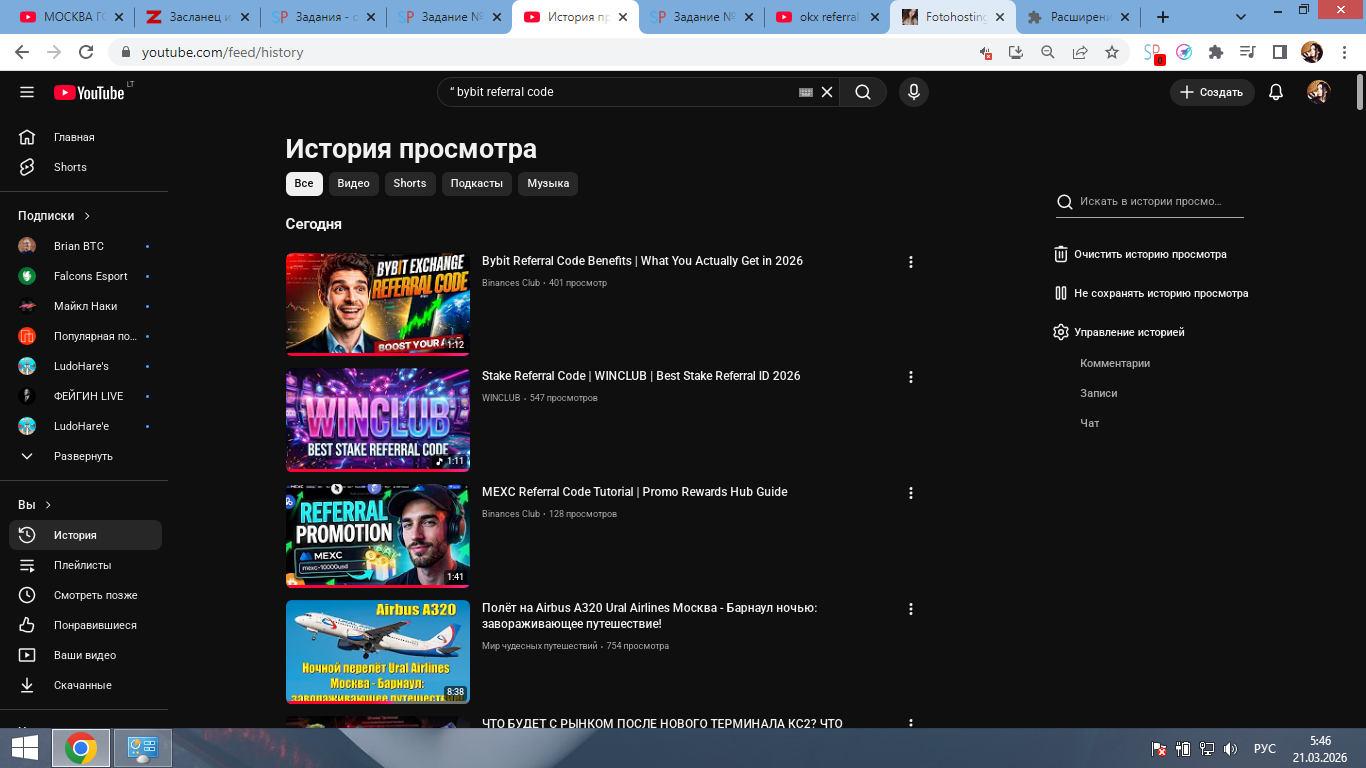Open Chrome three-dot menu
This screenshot has width=1366, height=768.
(x=1343, y=52)
